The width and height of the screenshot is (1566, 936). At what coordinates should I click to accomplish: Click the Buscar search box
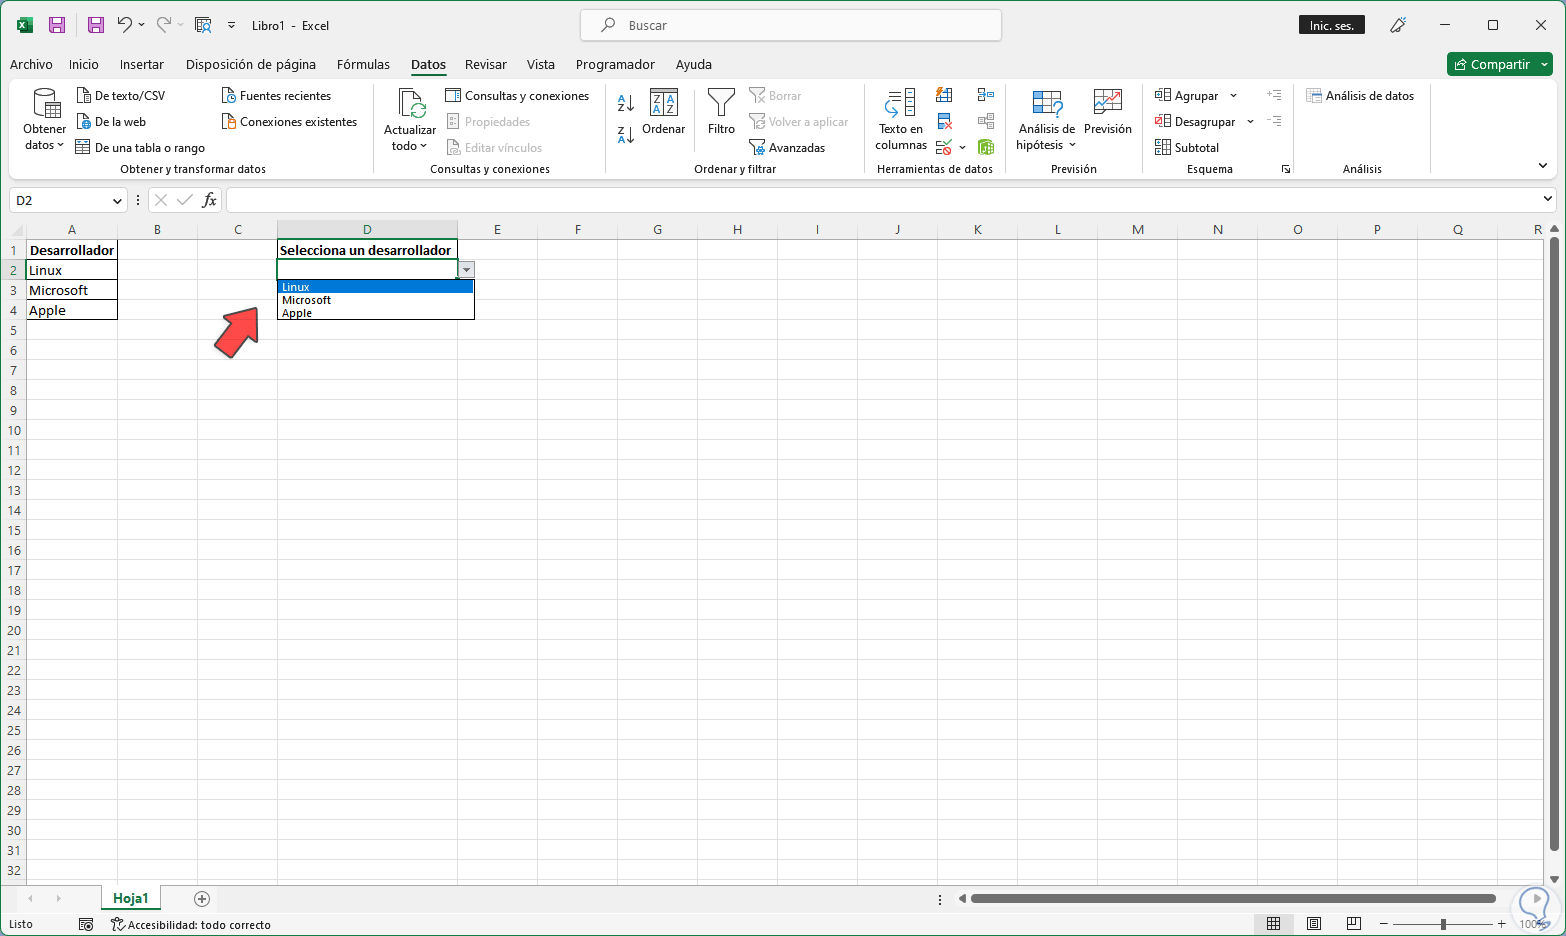coord(791,26)
